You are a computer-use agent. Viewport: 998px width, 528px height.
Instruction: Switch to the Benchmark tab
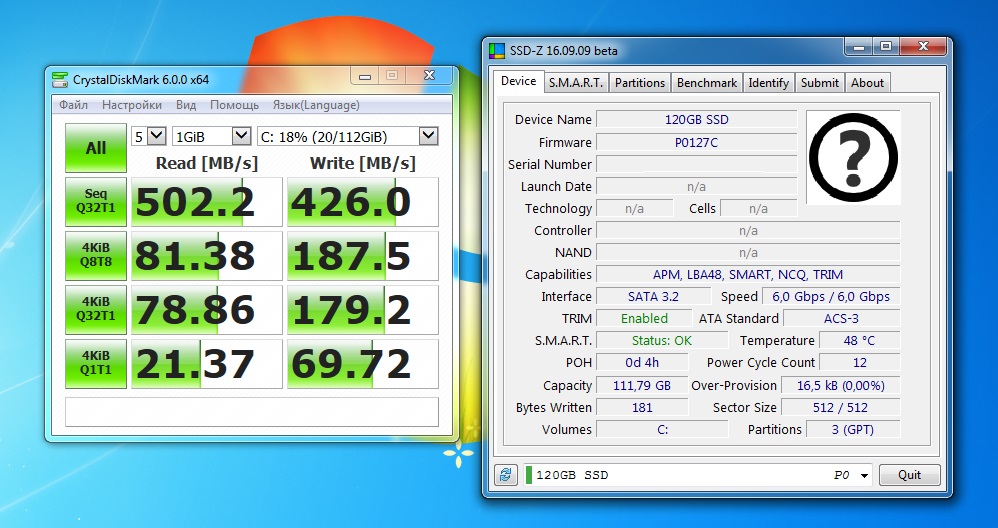pos(706,83)
